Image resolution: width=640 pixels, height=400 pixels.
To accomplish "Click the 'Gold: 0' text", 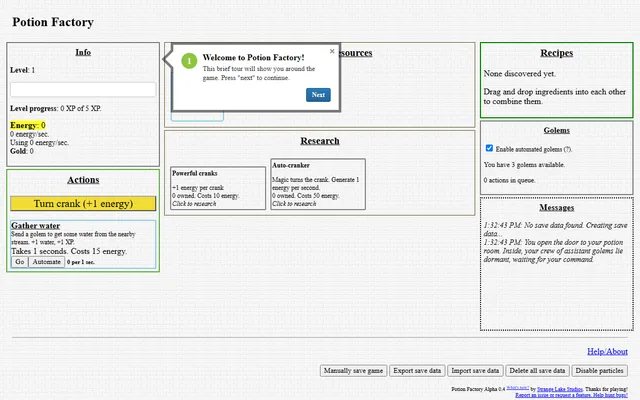I will [22, 151].
